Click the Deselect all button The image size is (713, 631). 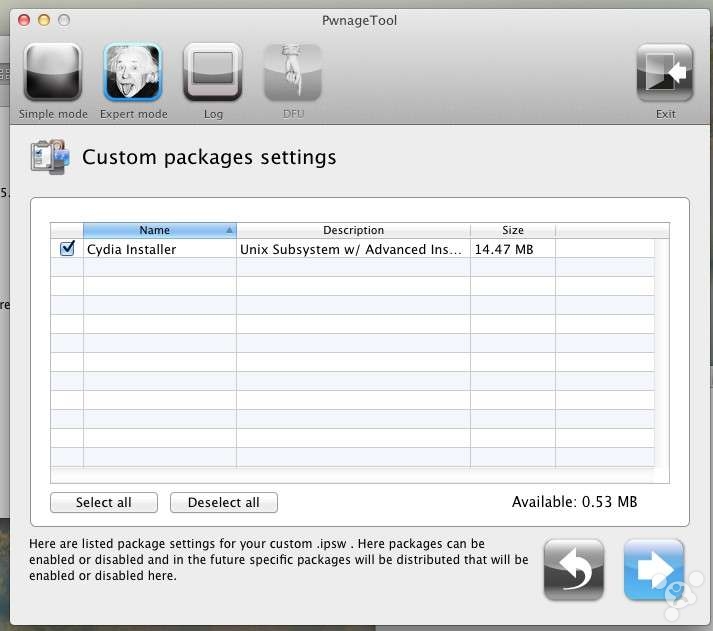pyautogui.click(x=224, y=502)
